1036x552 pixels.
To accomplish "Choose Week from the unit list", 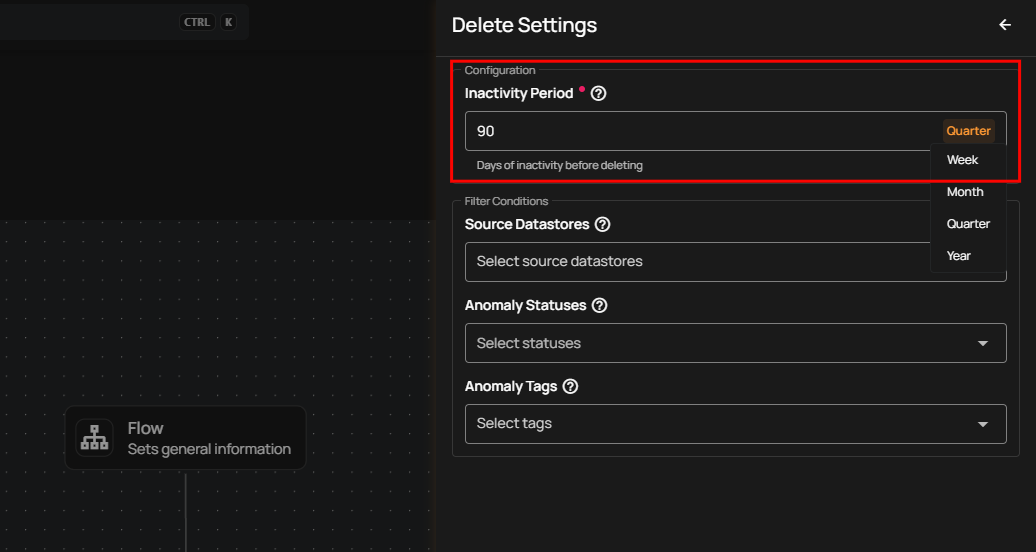I will (962, 160).
